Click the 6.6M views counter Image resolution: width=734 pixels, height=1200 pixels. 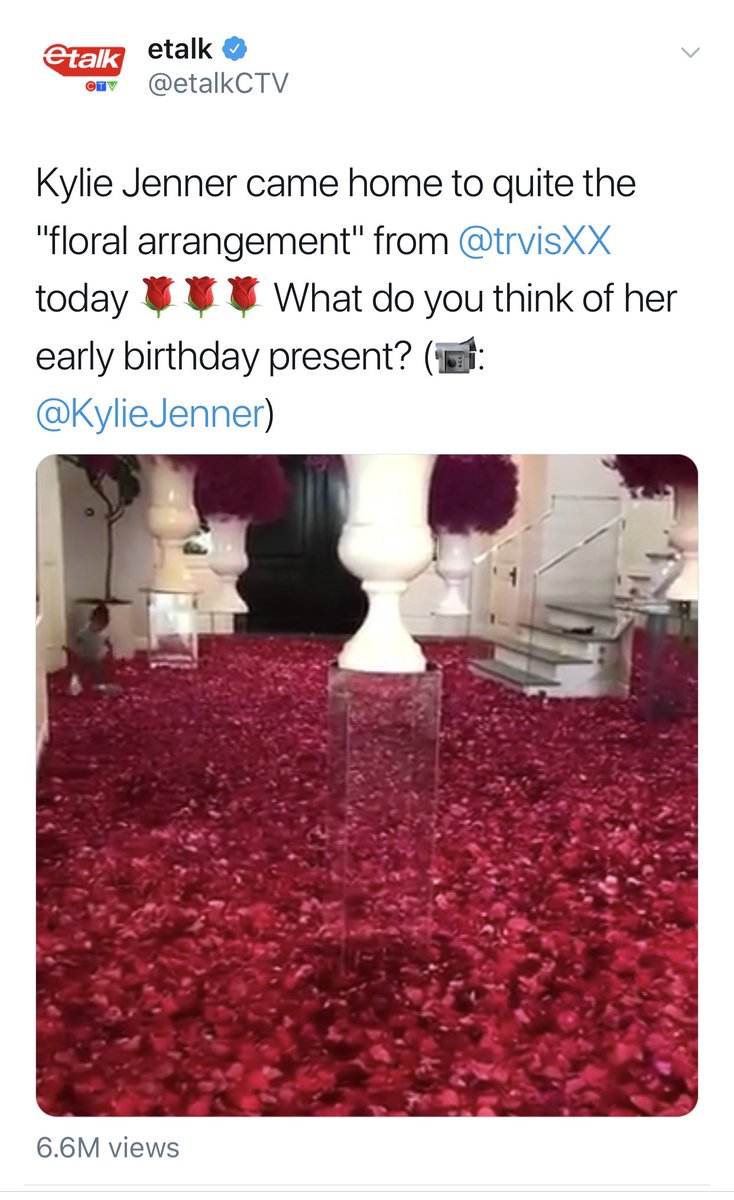(x=108, y=1147)
